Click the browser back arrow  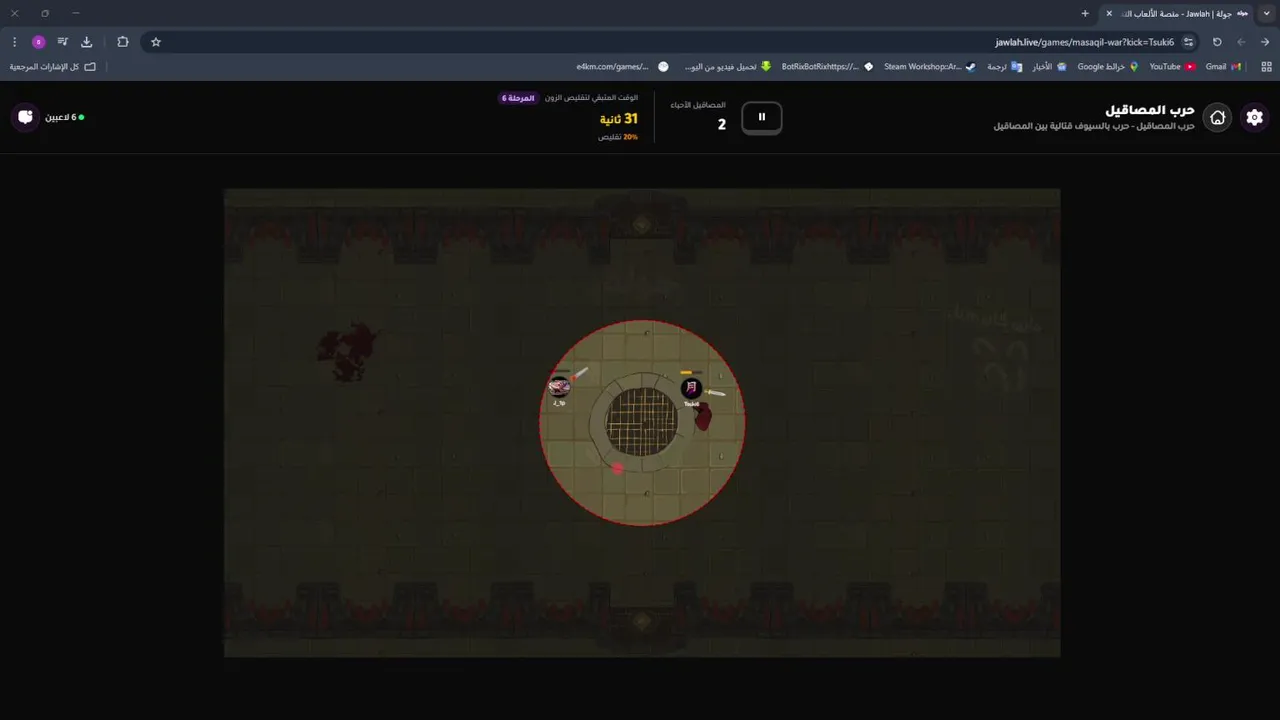[1241, 42]
